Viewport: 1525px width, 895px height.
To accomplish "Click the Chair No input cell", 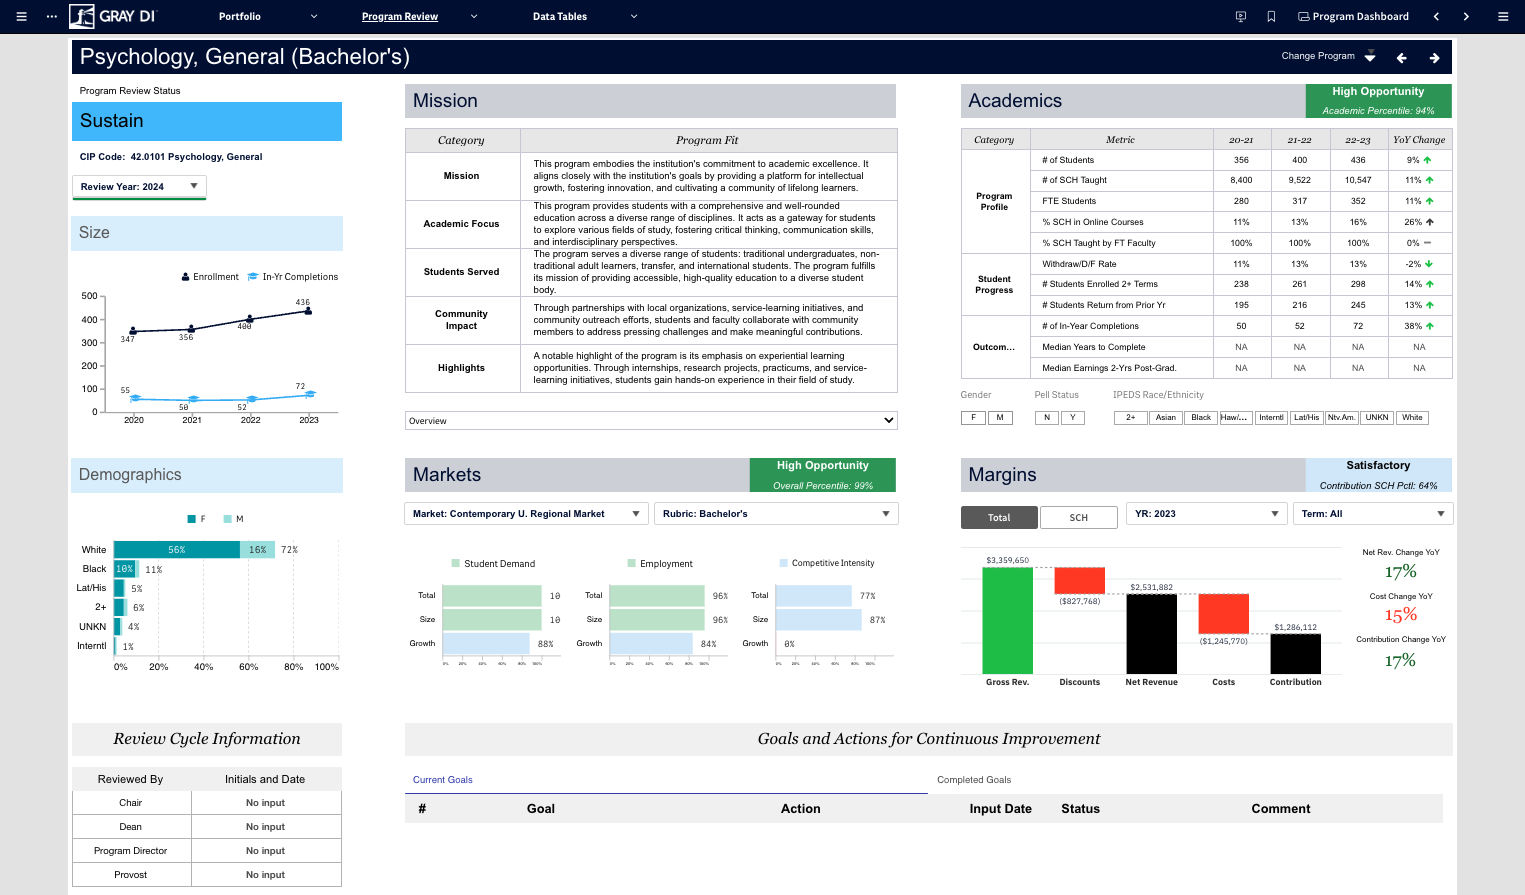I will click(x=265, y=803).
